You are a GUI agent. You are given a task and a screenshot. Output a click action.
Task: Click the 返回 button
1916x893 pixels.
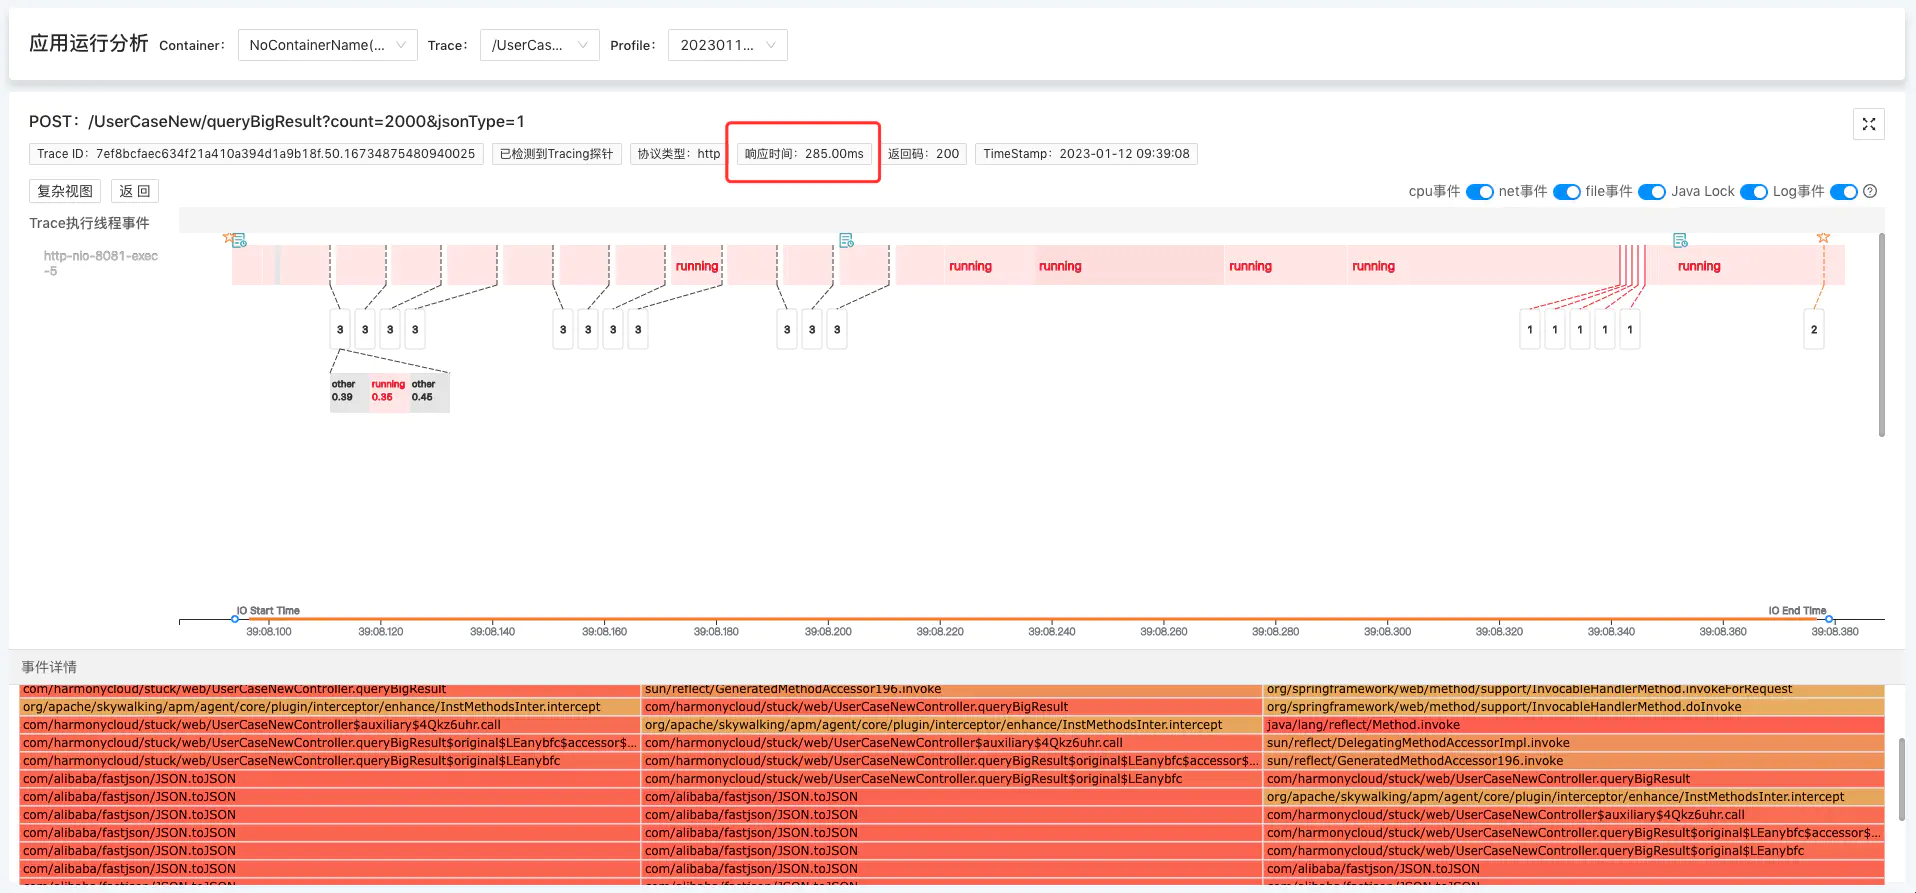coord(135,191)
